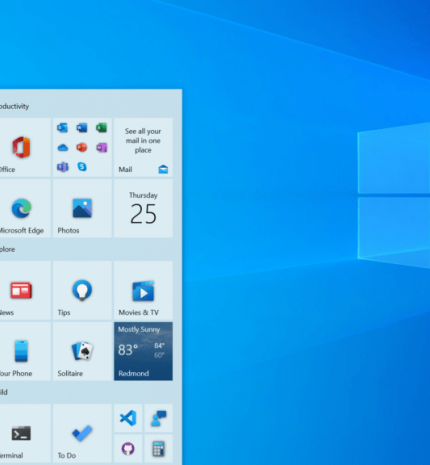Open Teams from the Office apps folder

click(x=62, y=167)
